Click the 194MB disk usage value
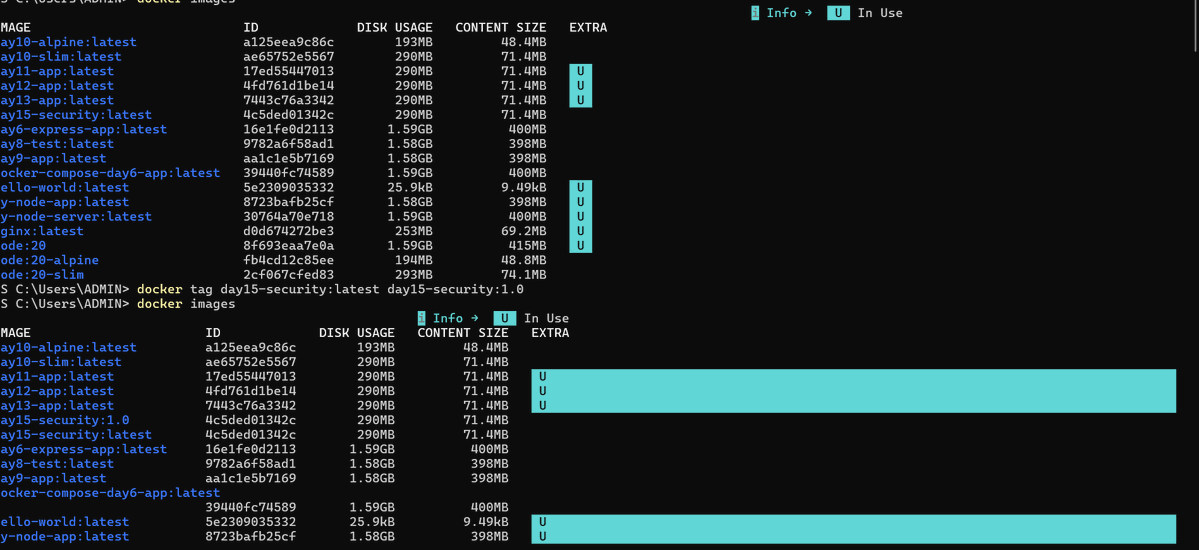Image resolution: width=1199 pixels, height=550 pixels. (x=414, y=260)
